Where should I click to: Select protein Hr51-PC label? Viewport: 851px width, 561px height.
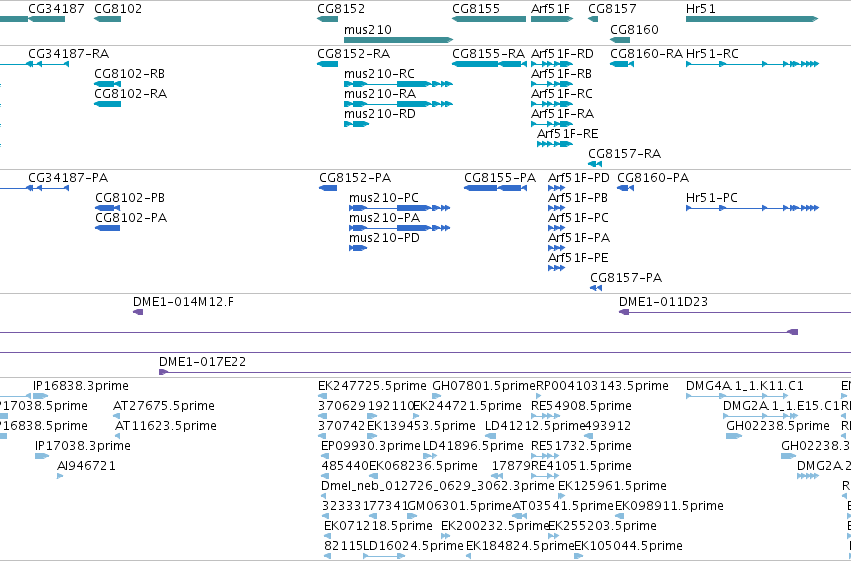(712, 198)
